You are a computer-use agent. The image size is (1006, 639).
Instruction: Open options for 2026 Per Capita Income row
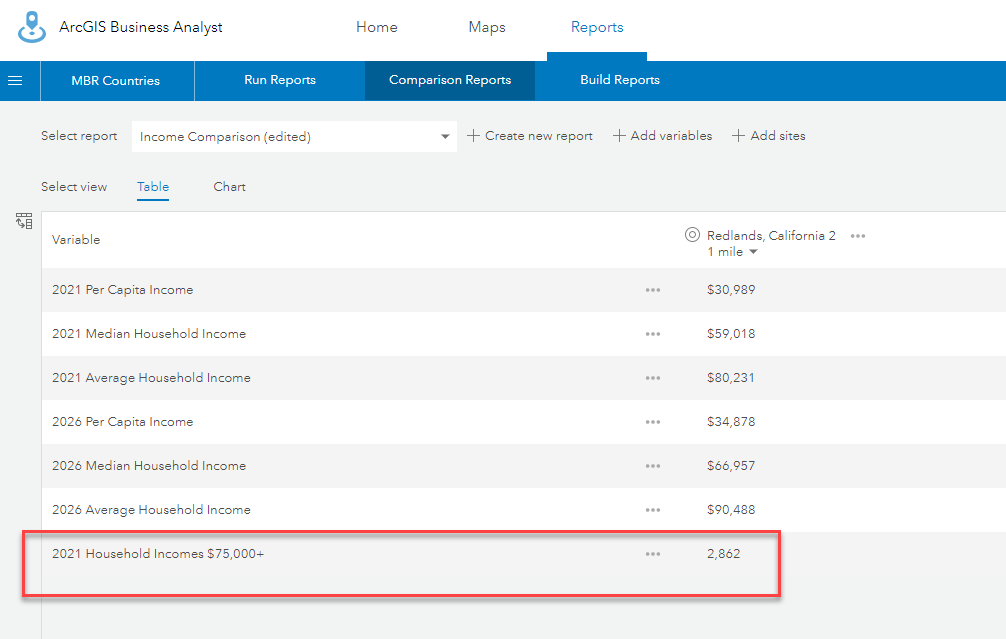pyautogui.click(x=653, y=422)
